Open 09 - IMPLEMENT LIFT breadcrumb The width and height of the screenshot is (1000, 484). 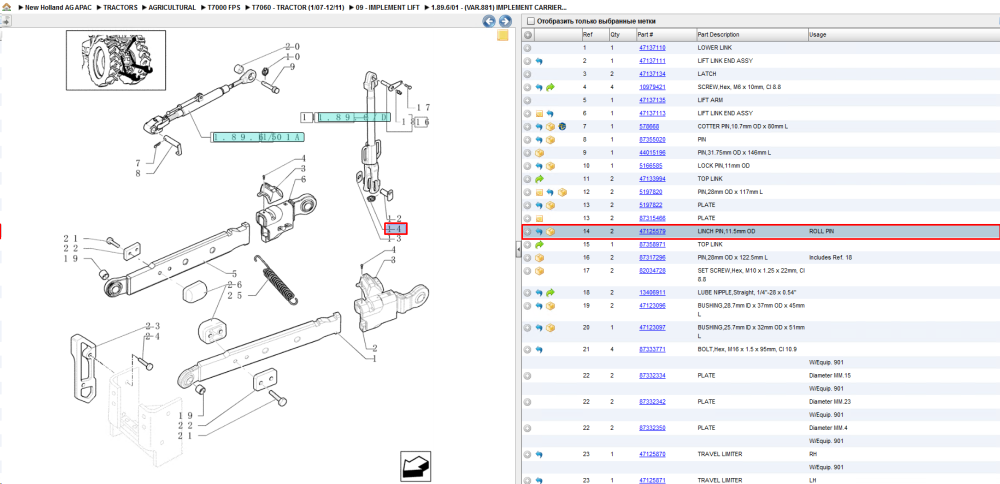[388, 7]
